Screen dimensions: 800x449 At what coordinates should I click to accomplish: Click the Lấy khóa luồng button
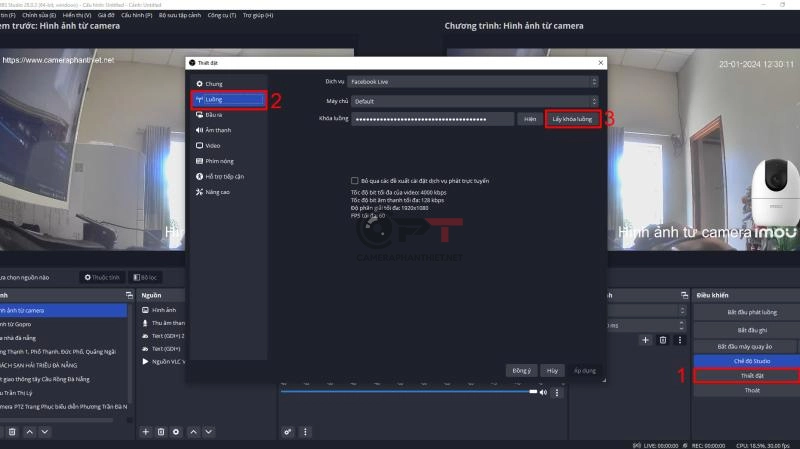(572, 119)
